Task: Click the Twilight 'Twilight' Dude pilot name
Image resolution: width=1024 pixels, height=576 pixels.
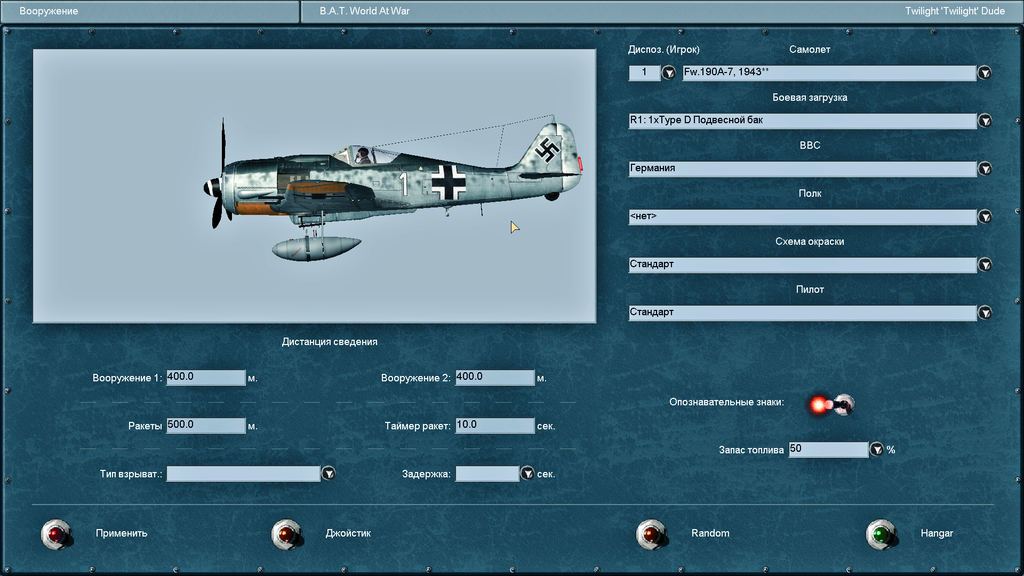Action: [955, 11]
